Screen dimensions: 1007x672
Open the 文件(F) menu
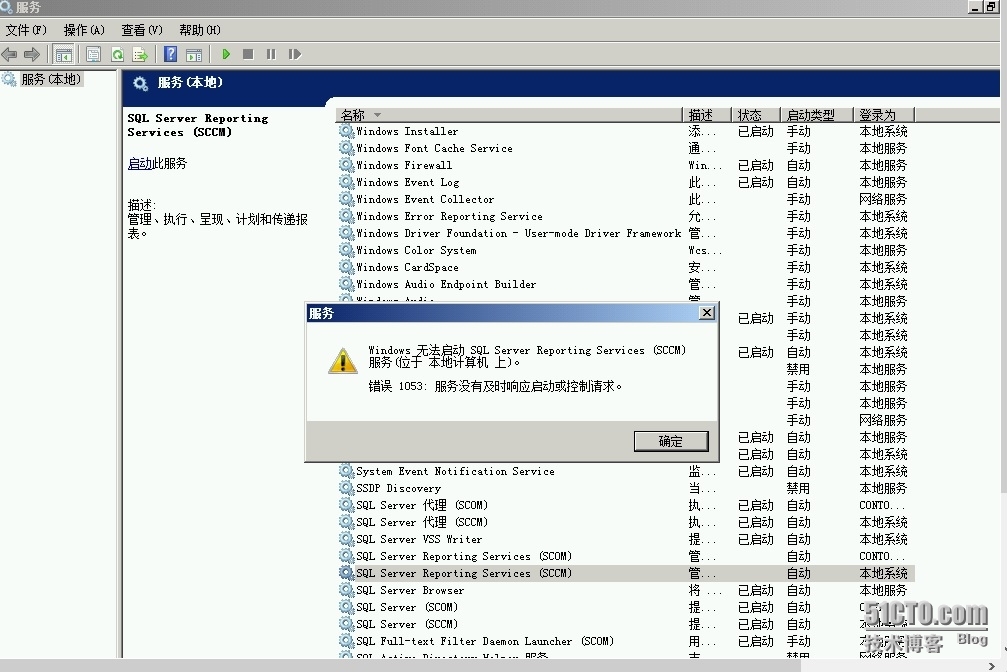coord(26,30)
